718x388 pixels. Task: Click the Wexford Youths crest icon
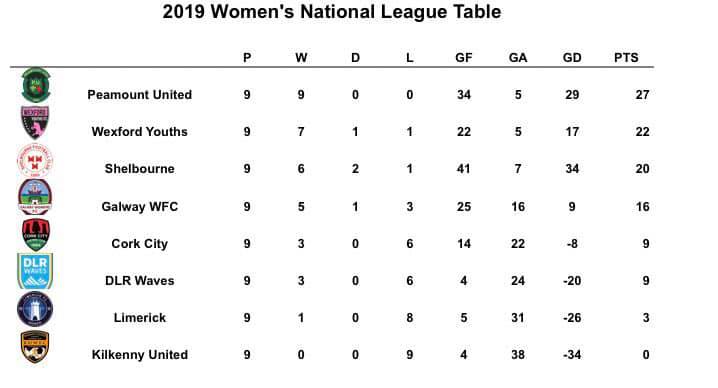coord(35,122)
